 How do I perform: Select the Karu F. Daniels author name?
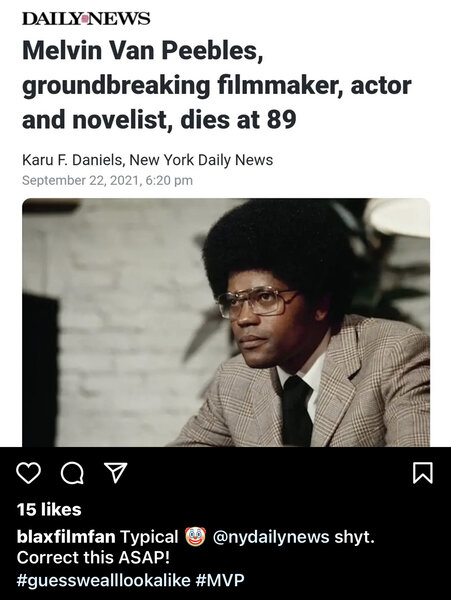click(72, 160)
